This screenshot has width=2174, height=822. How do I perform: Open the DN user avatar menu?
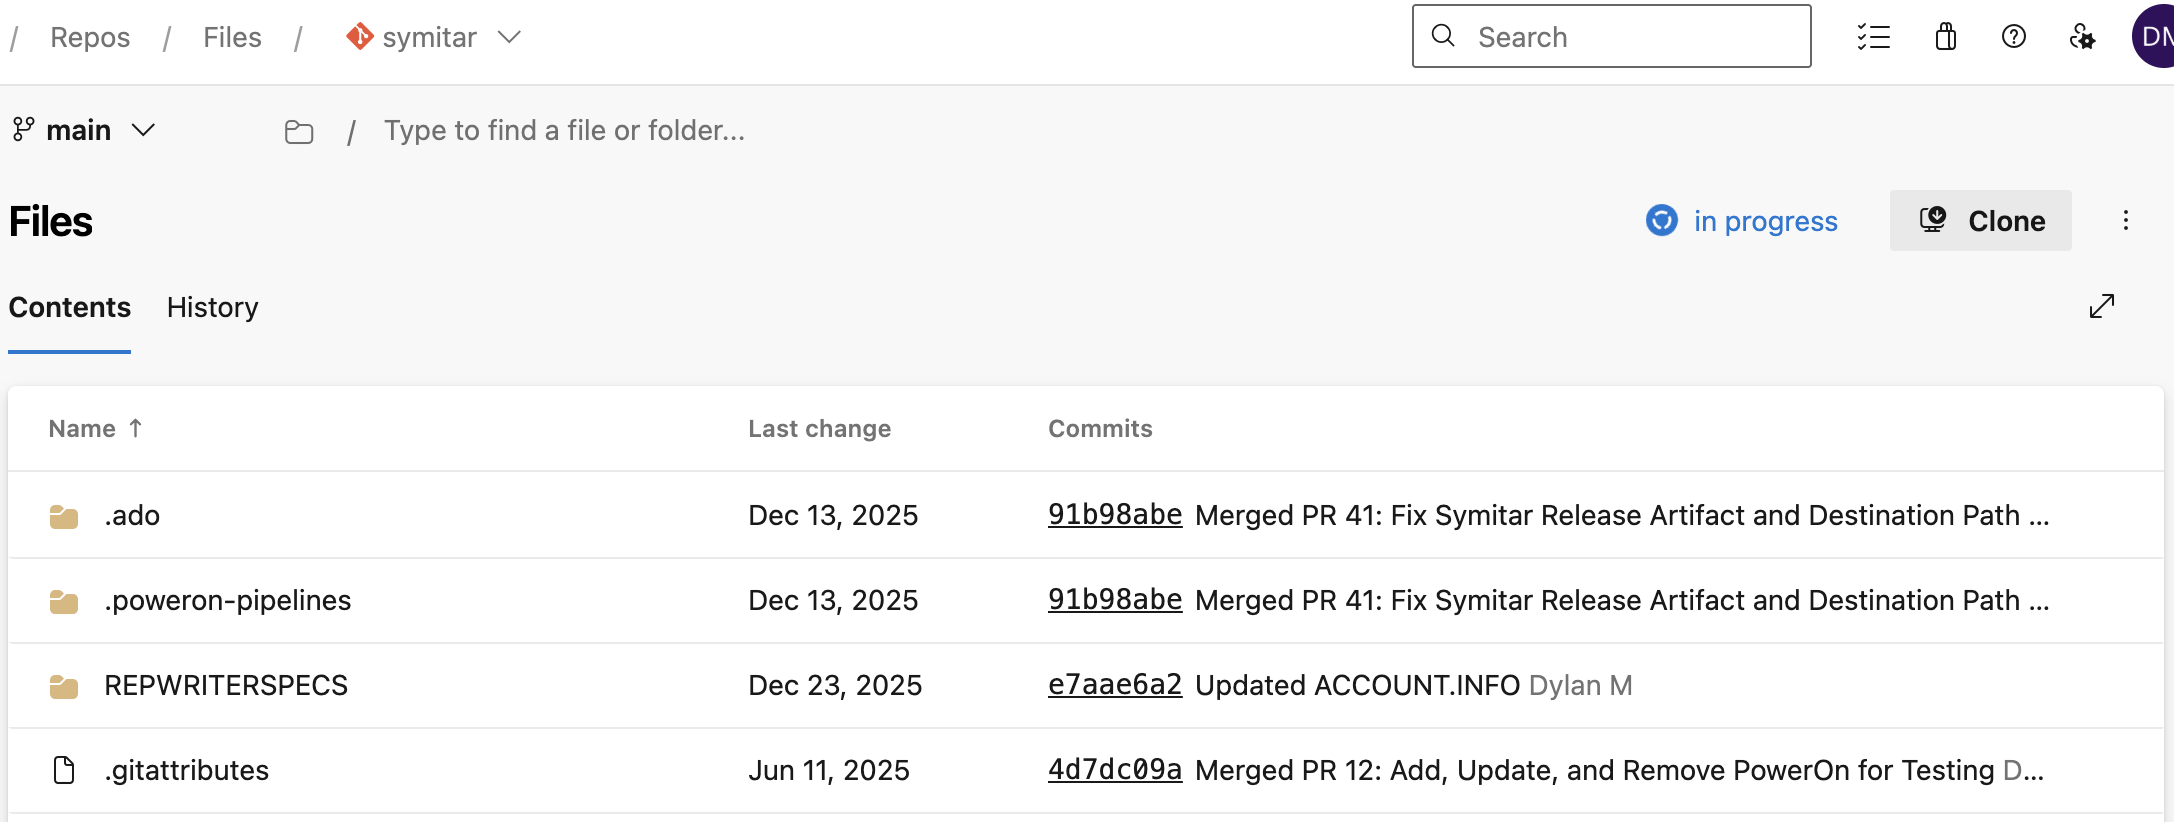click(x=2153, y=37)
